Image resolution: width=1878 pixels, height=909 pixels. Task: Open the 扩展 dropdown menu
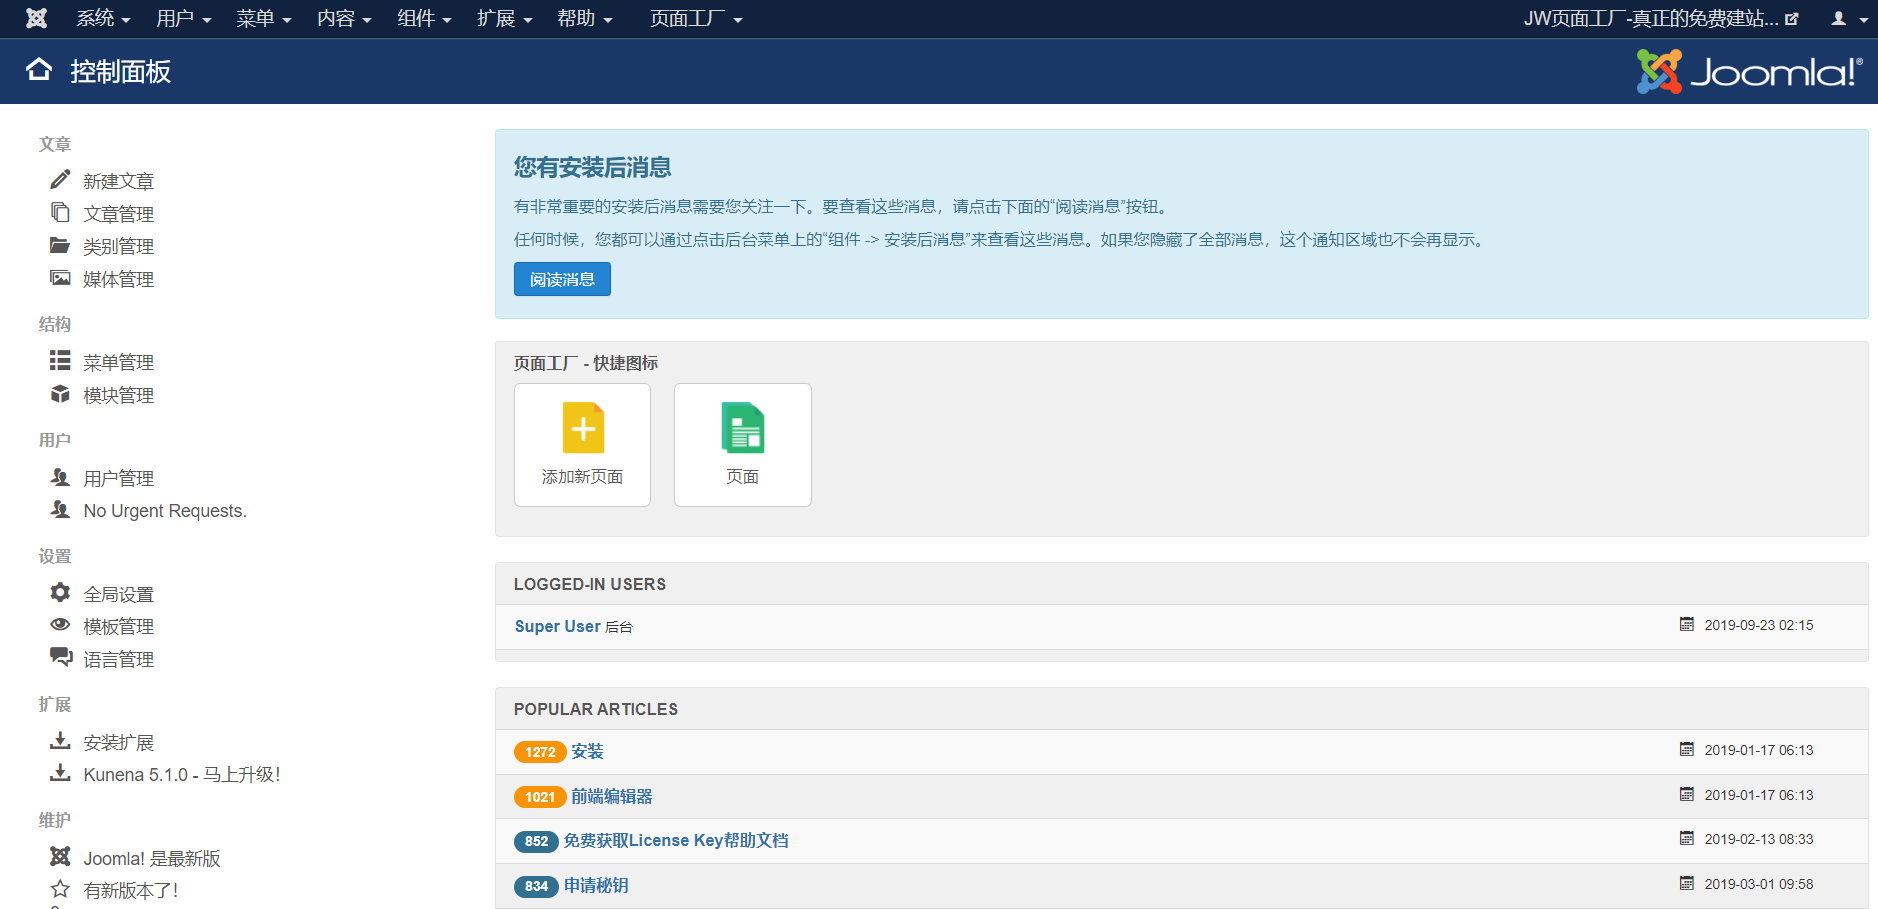[504, 19]
